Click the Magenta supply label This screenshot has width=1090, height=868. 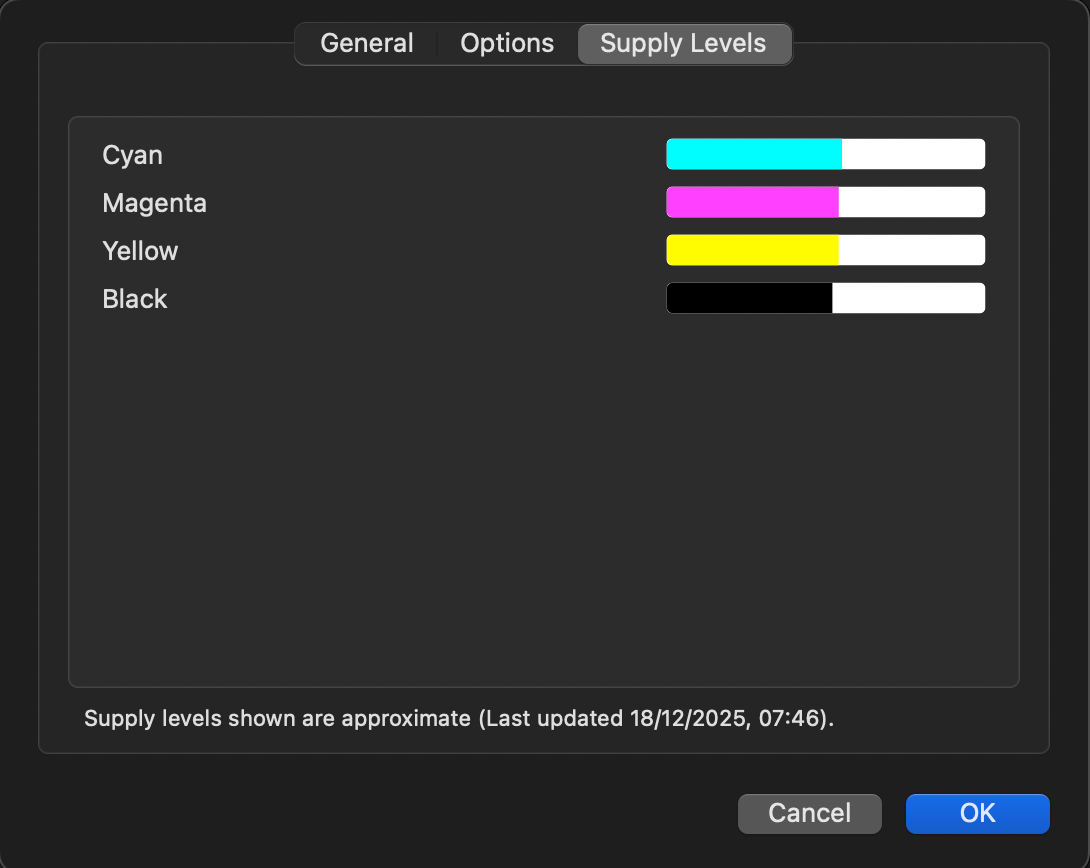pyautogui.click(x=154, y=203)
